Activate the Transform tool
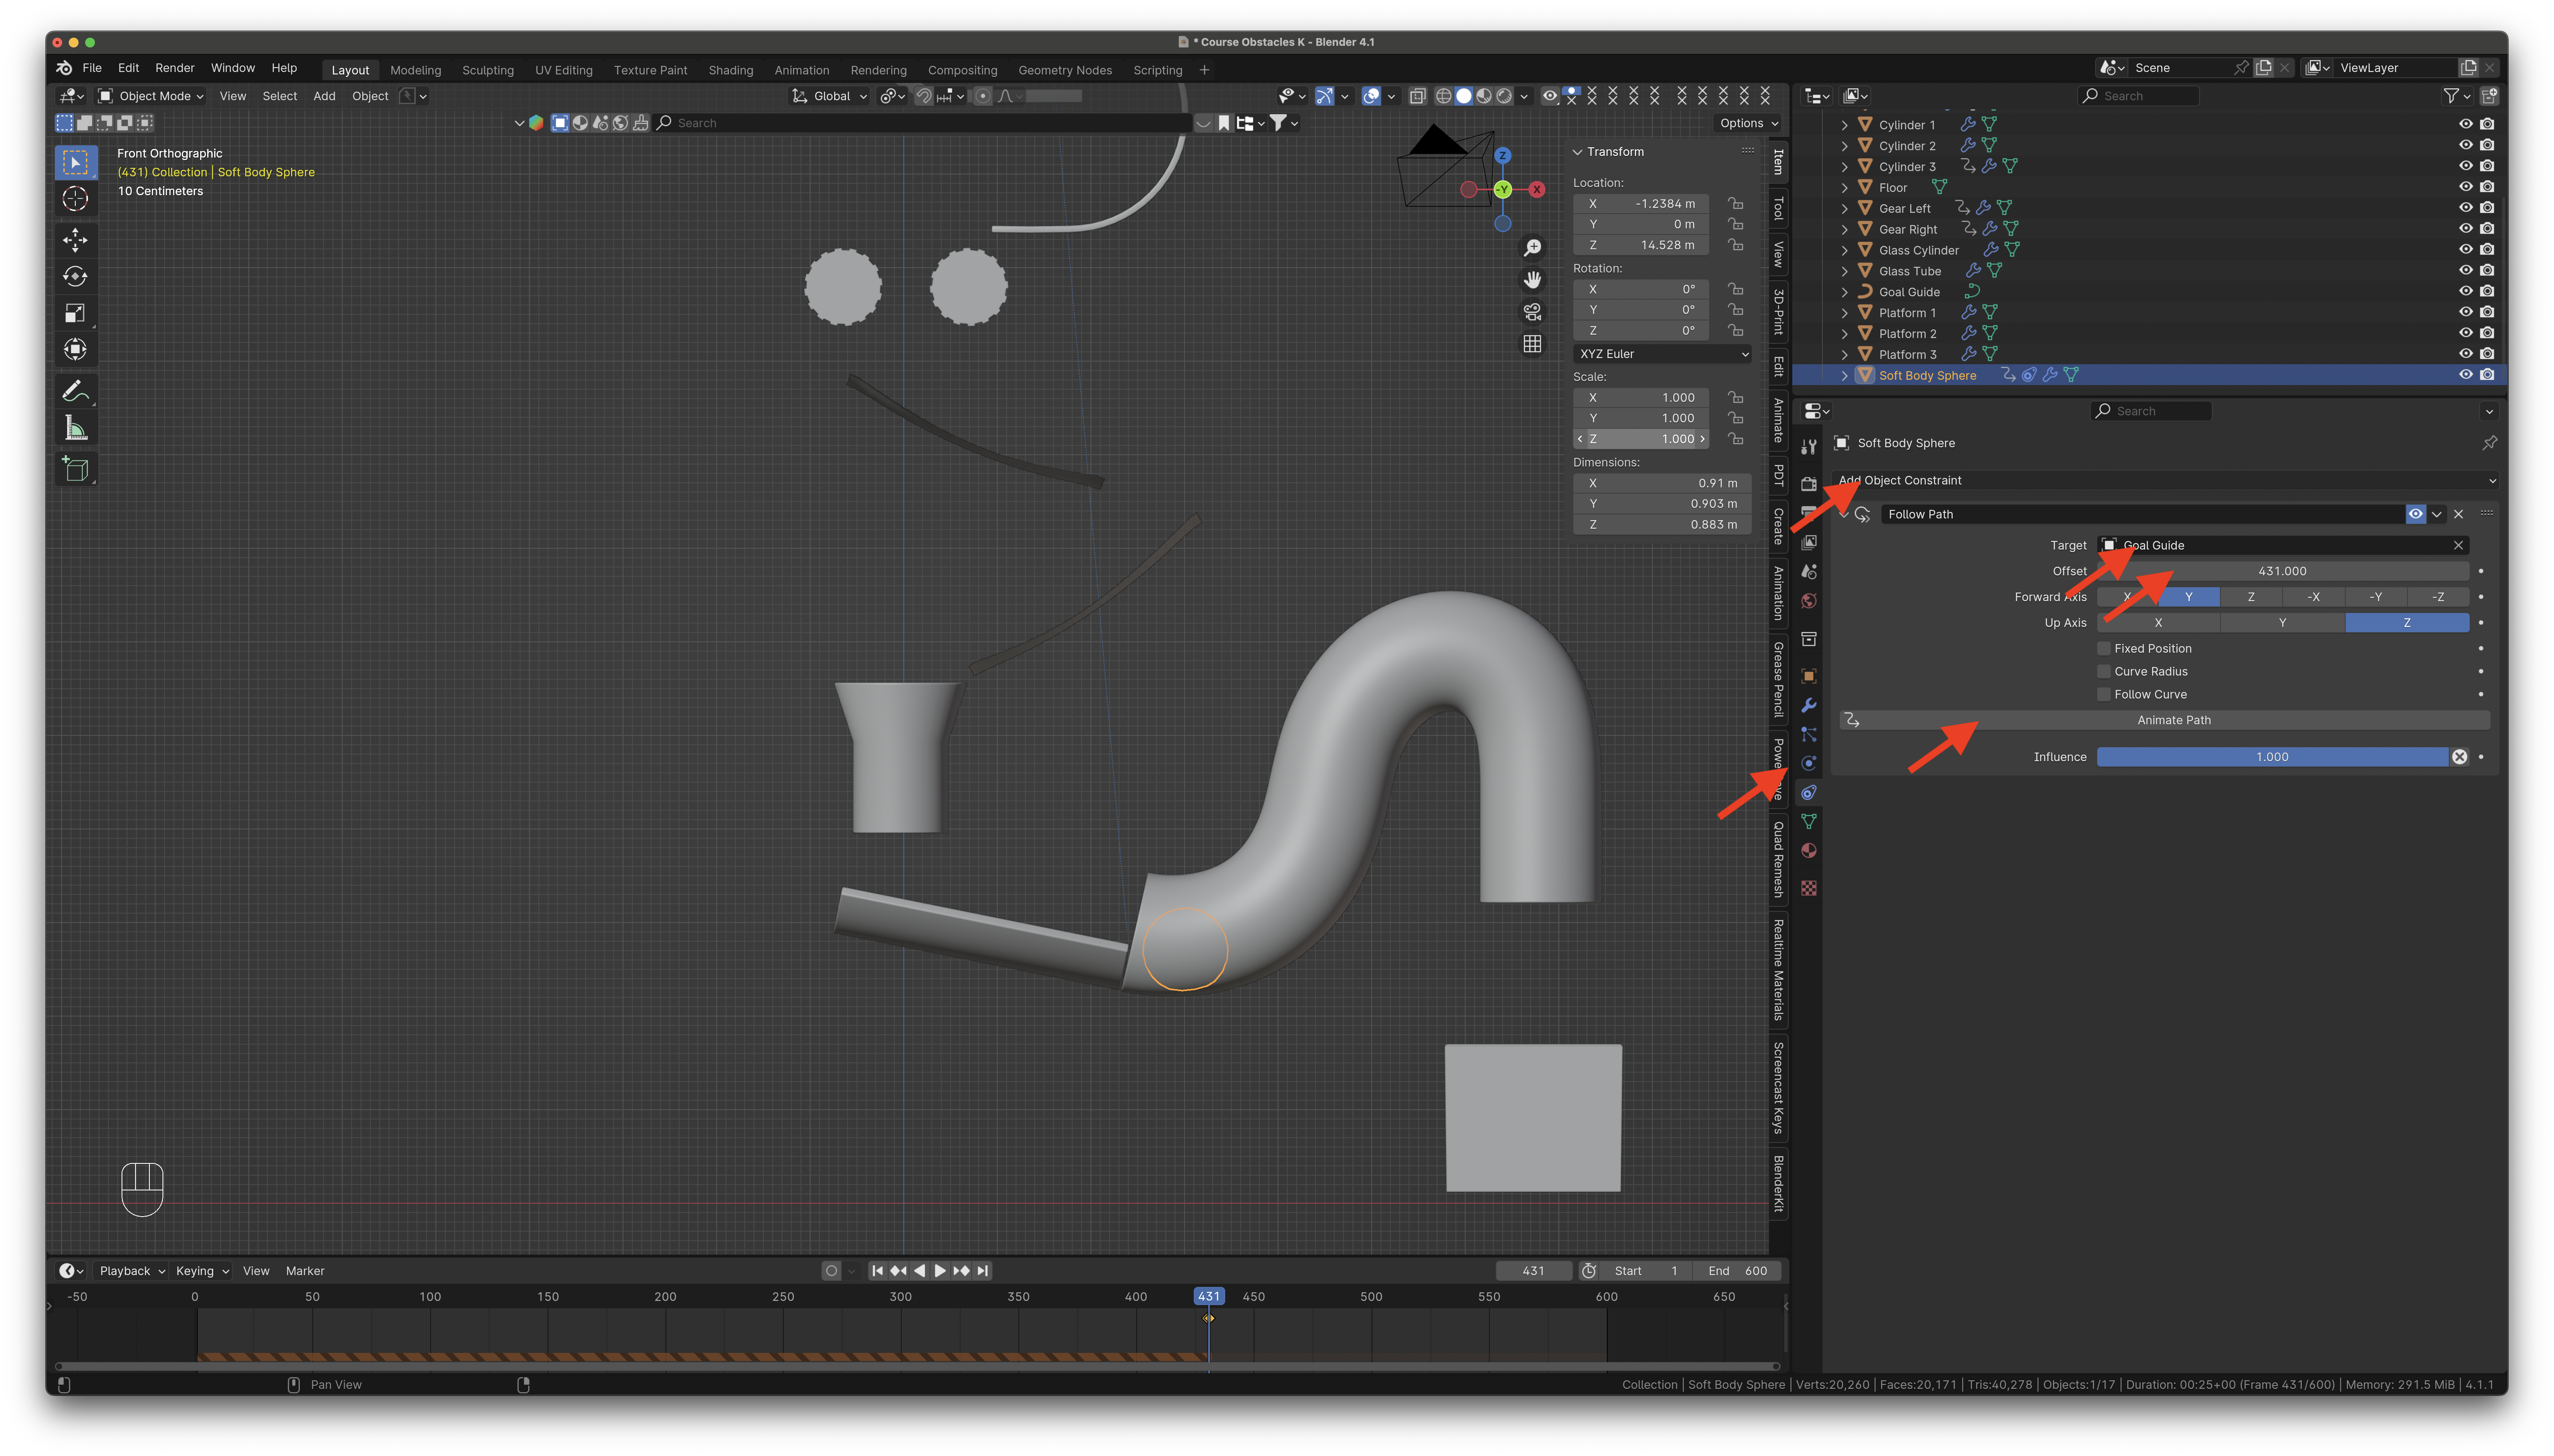This screenshot has width=2554, height=1456. point(75,349)
